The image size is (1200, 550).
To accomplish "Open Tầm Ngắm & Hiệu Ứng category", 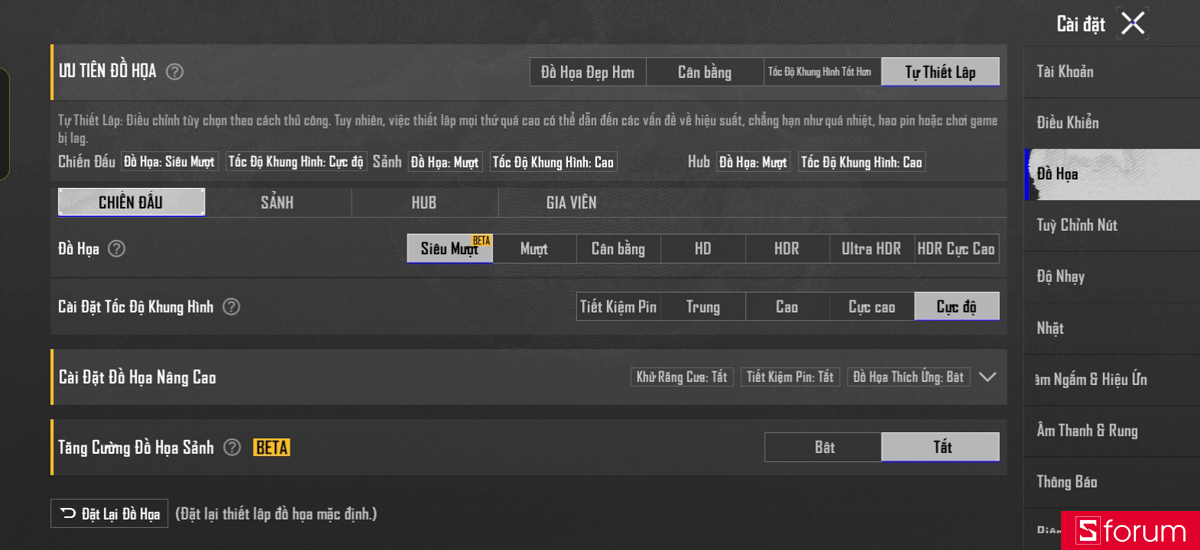I will 1112,379.
